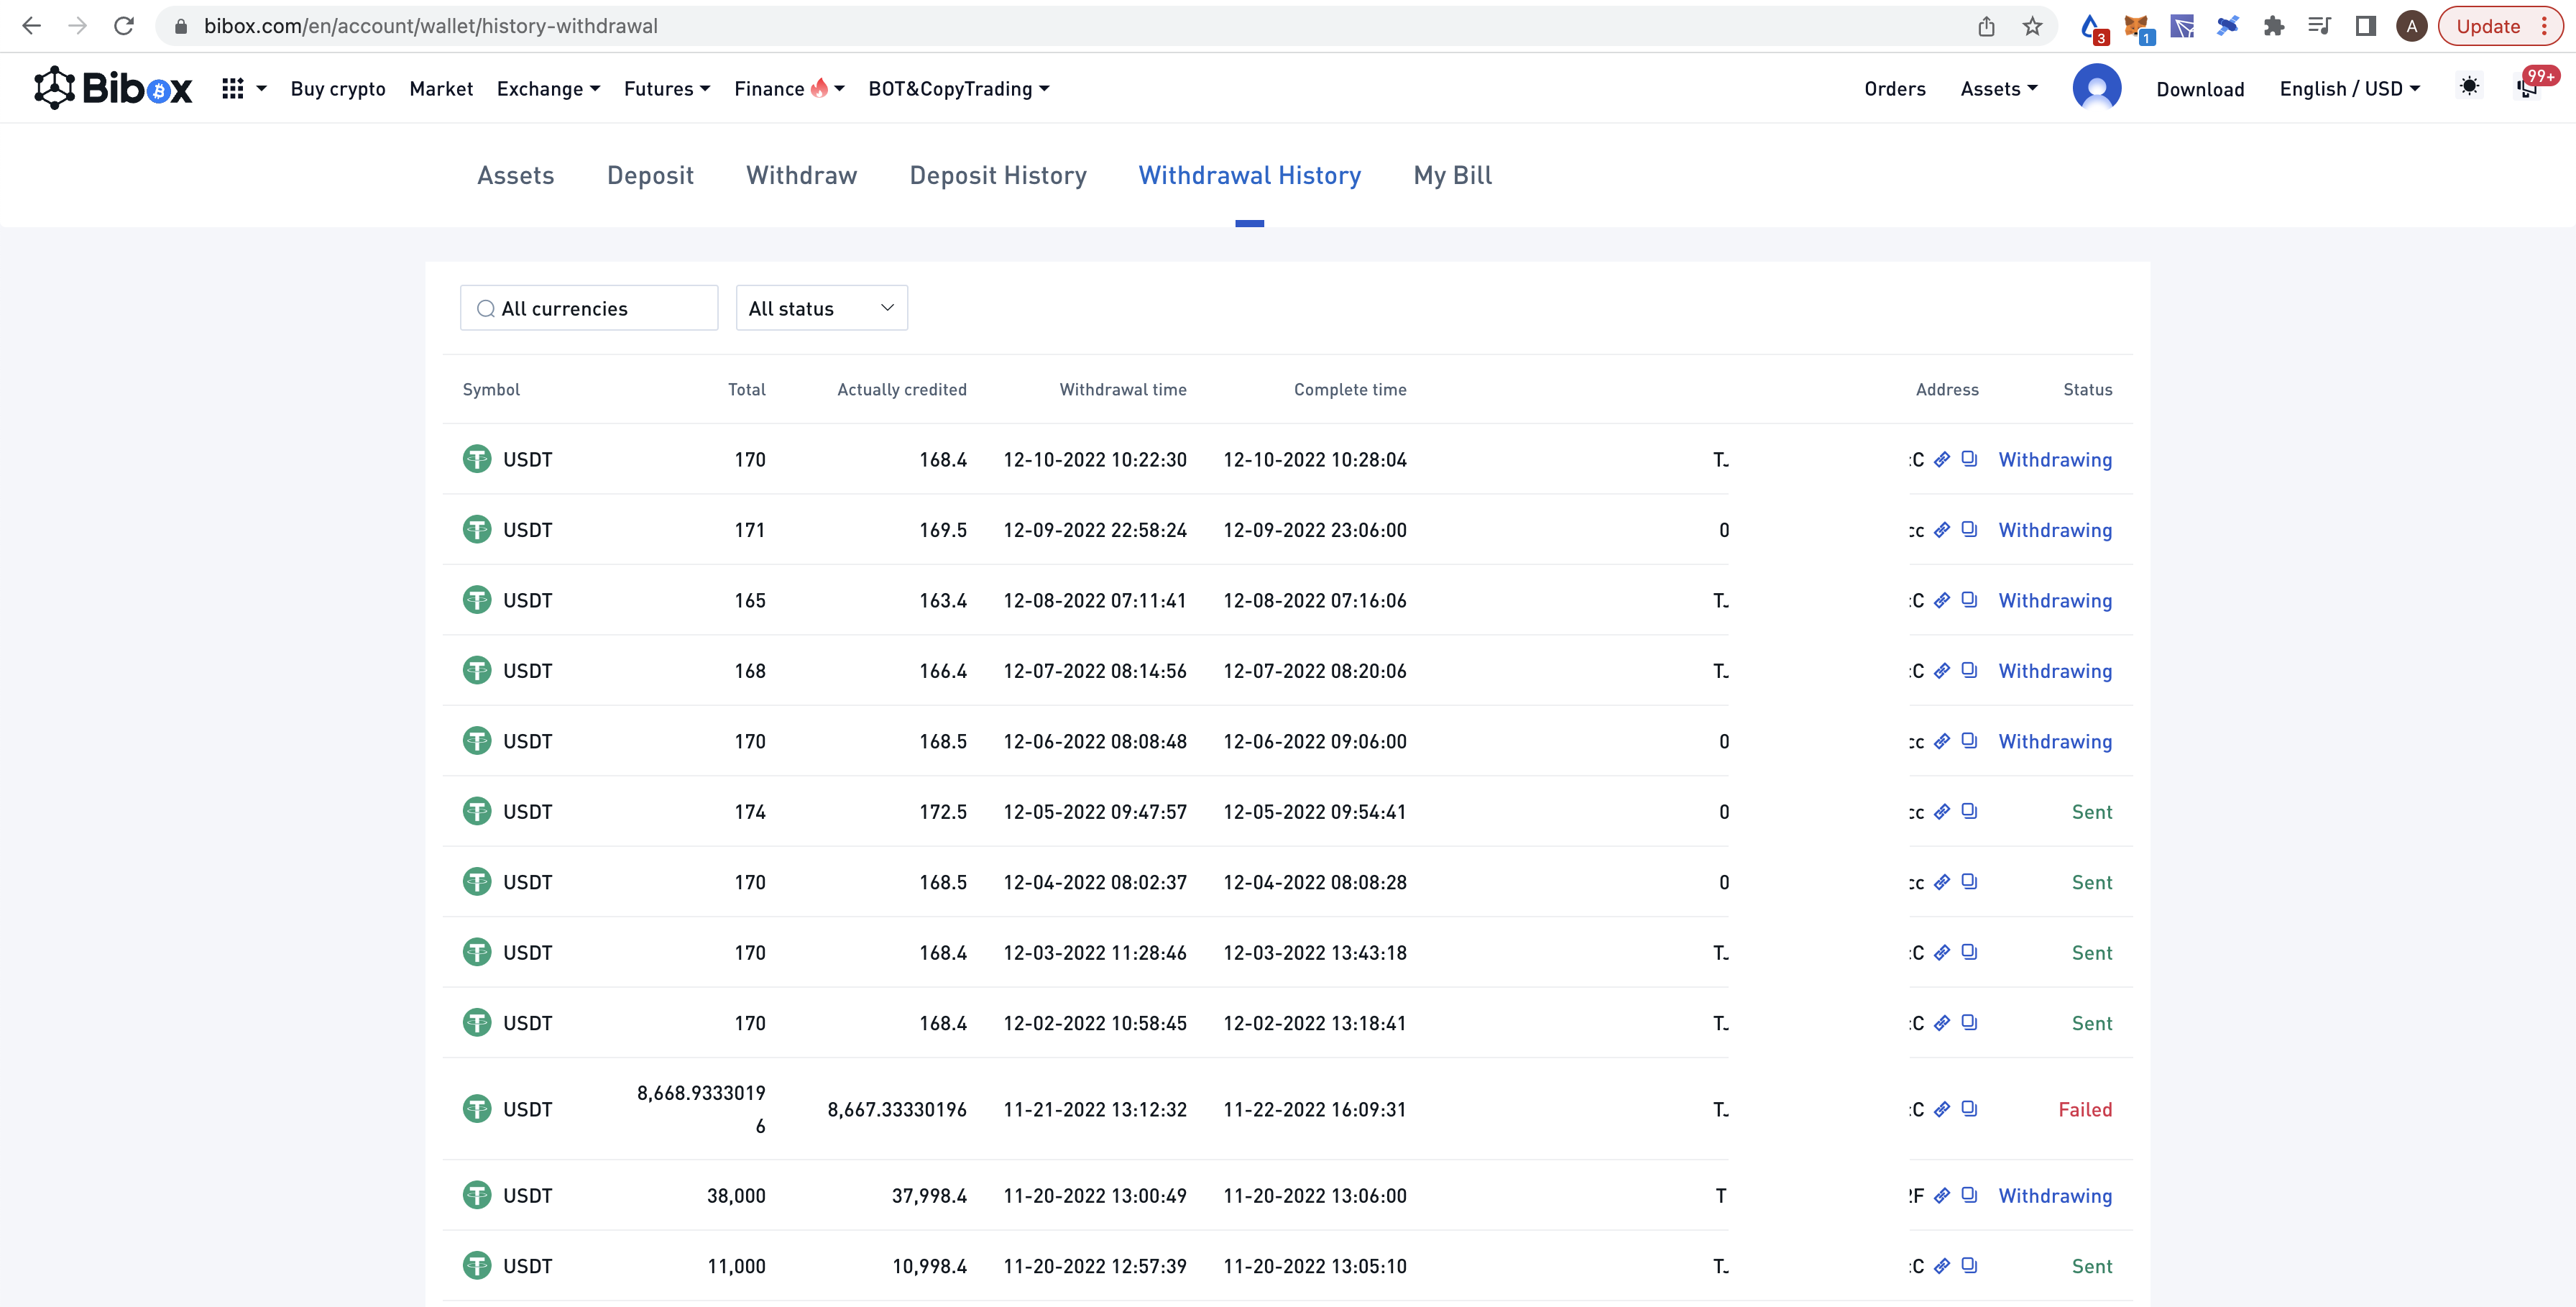This screenshot has height=1307, width=2576.
Task: Switch to the Deposit History tab
Action: 997,175
